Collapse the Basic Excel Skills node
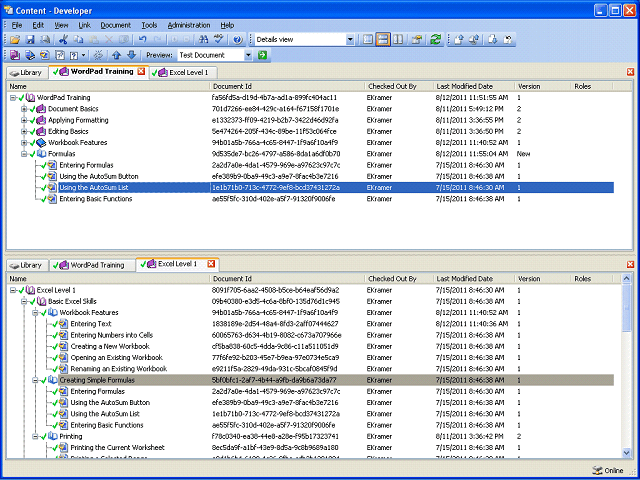 click(24, 302)
